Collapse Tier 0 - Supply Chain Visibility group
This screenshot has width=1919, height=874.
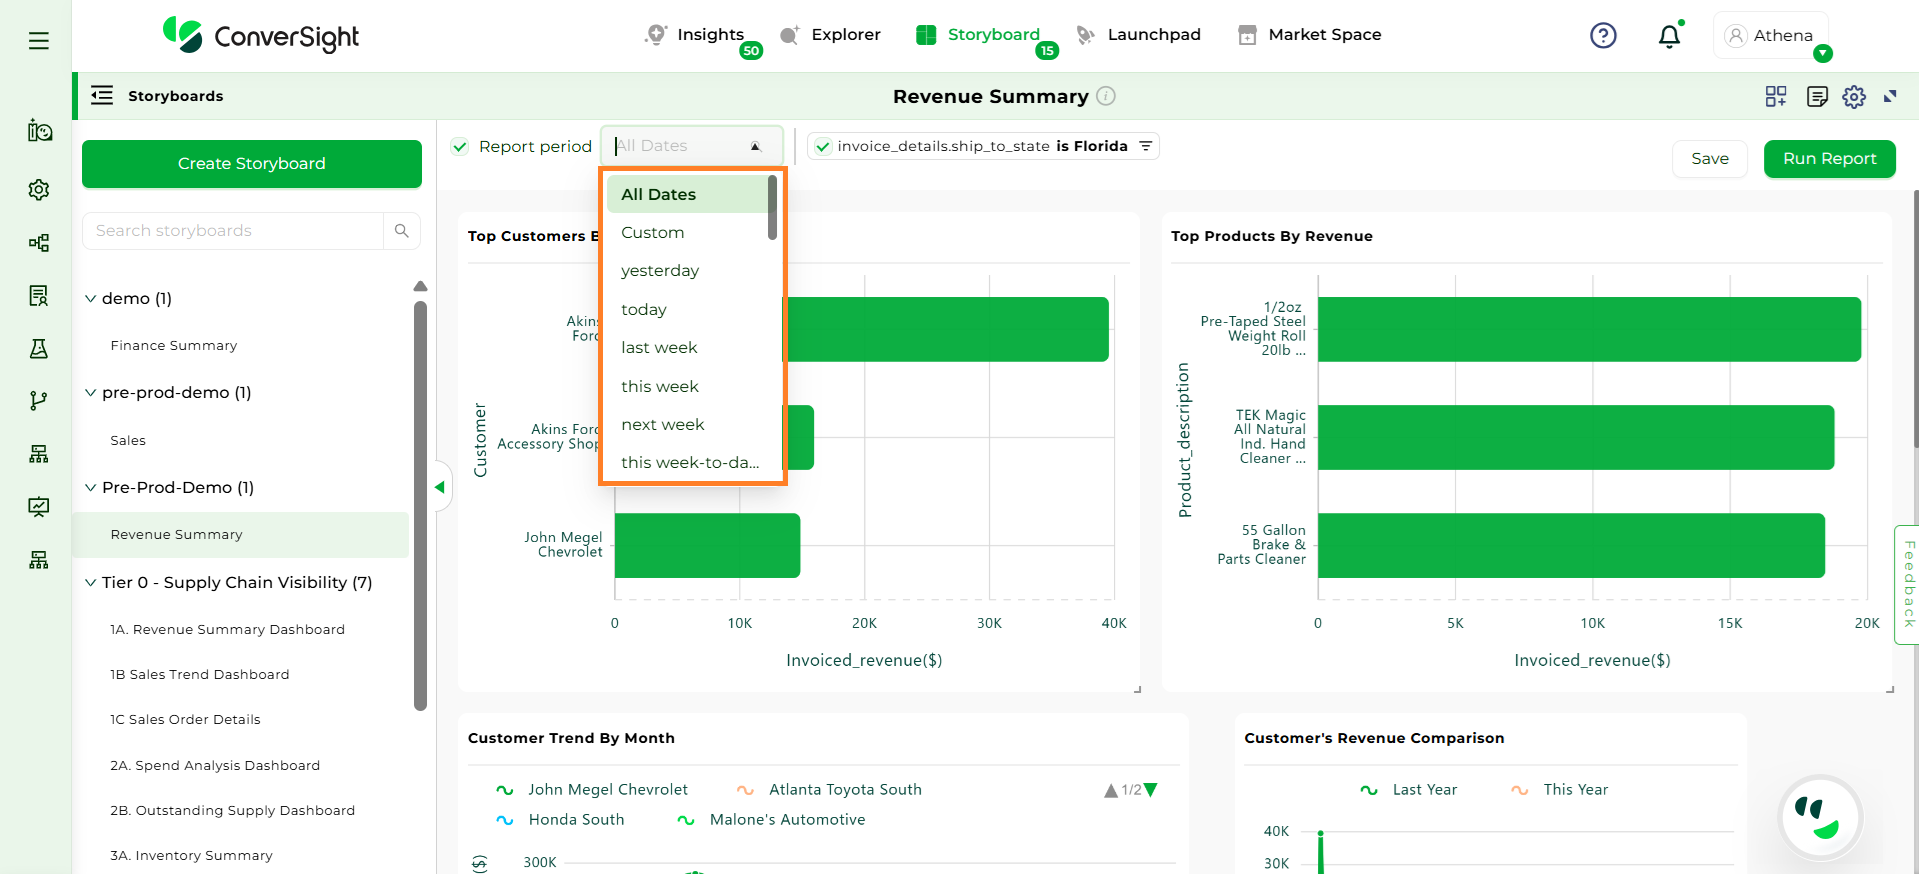(91, 583)
